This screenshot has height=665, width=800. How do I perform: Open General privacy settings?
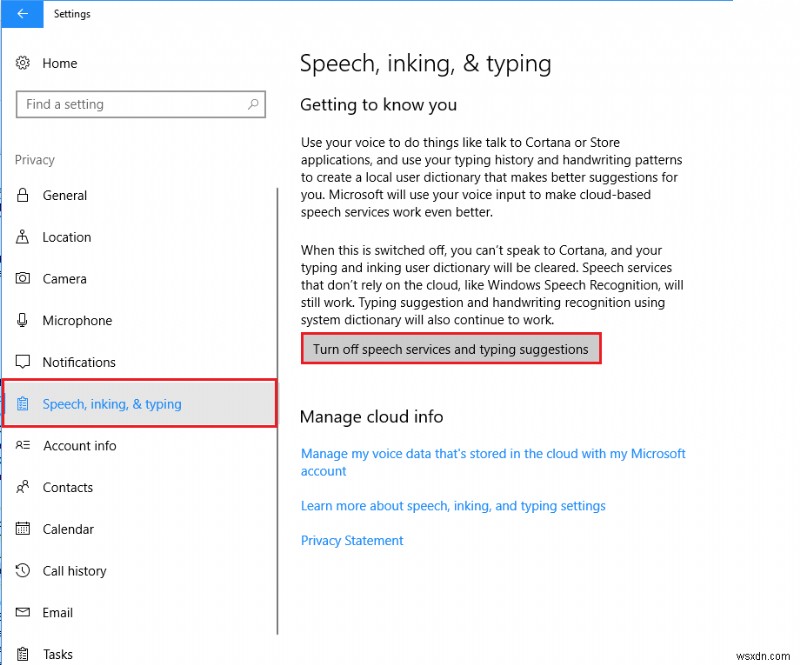click(65, 195)
